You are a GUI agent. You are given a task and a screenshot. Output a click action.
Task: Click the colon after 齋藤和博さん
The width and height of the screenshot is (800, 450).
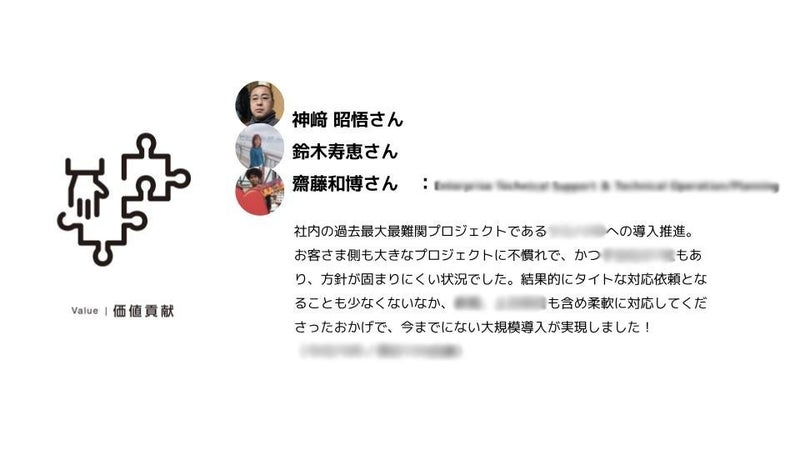pos(424,184)
